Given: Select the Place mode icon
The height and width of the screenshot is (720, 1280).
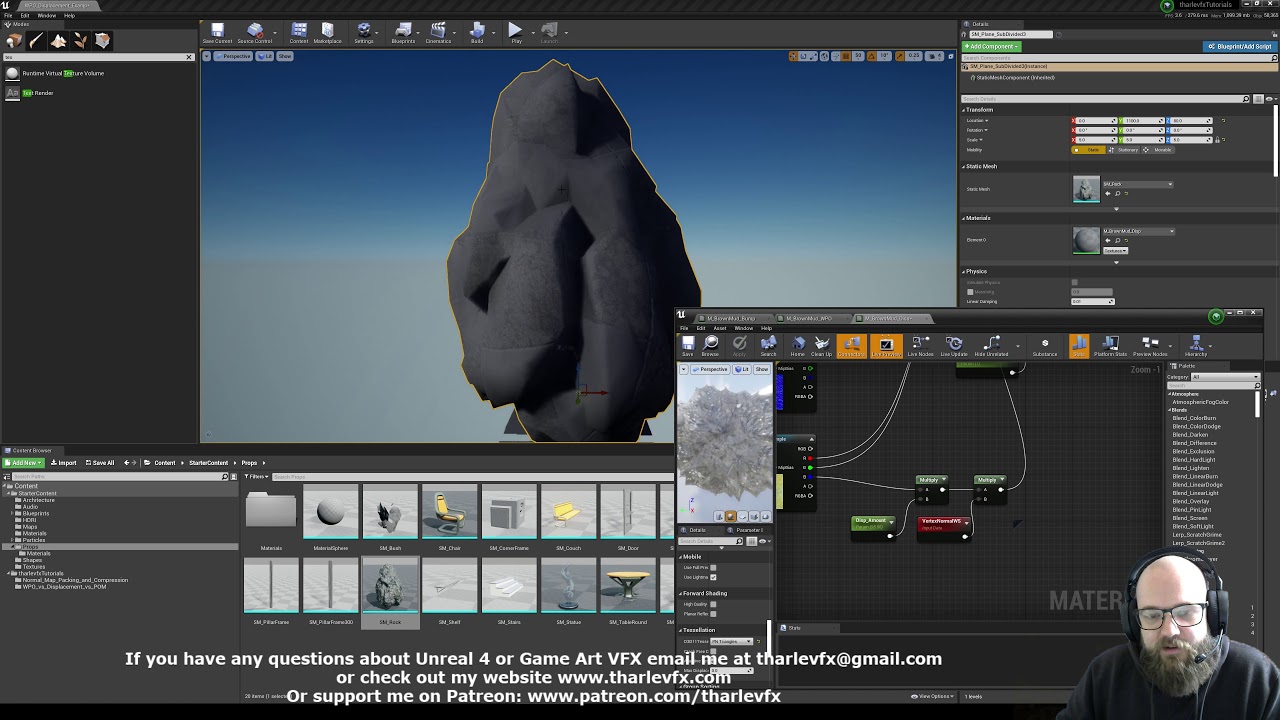Looking at the screenshot, I should (x=14, y=41).
